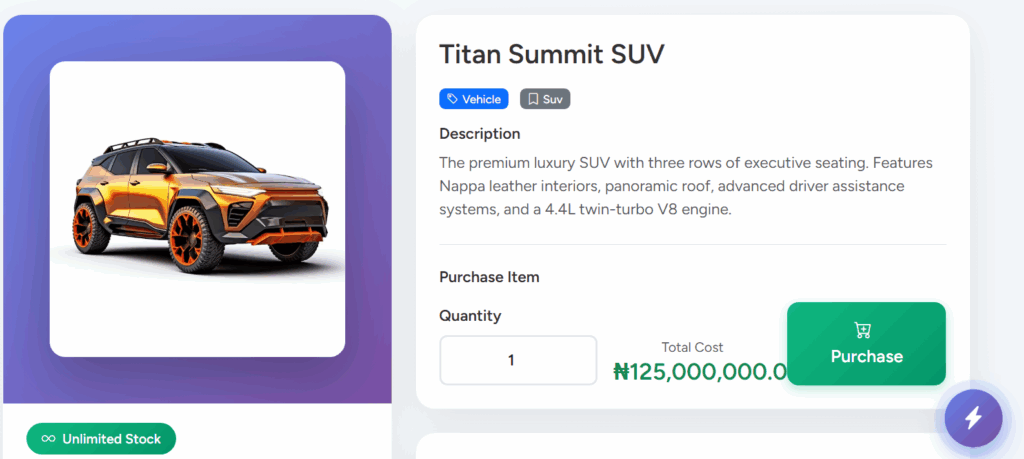Click the horizontal divider below the description
This screenshot has height=459, width=1024.
click(692, 244)
